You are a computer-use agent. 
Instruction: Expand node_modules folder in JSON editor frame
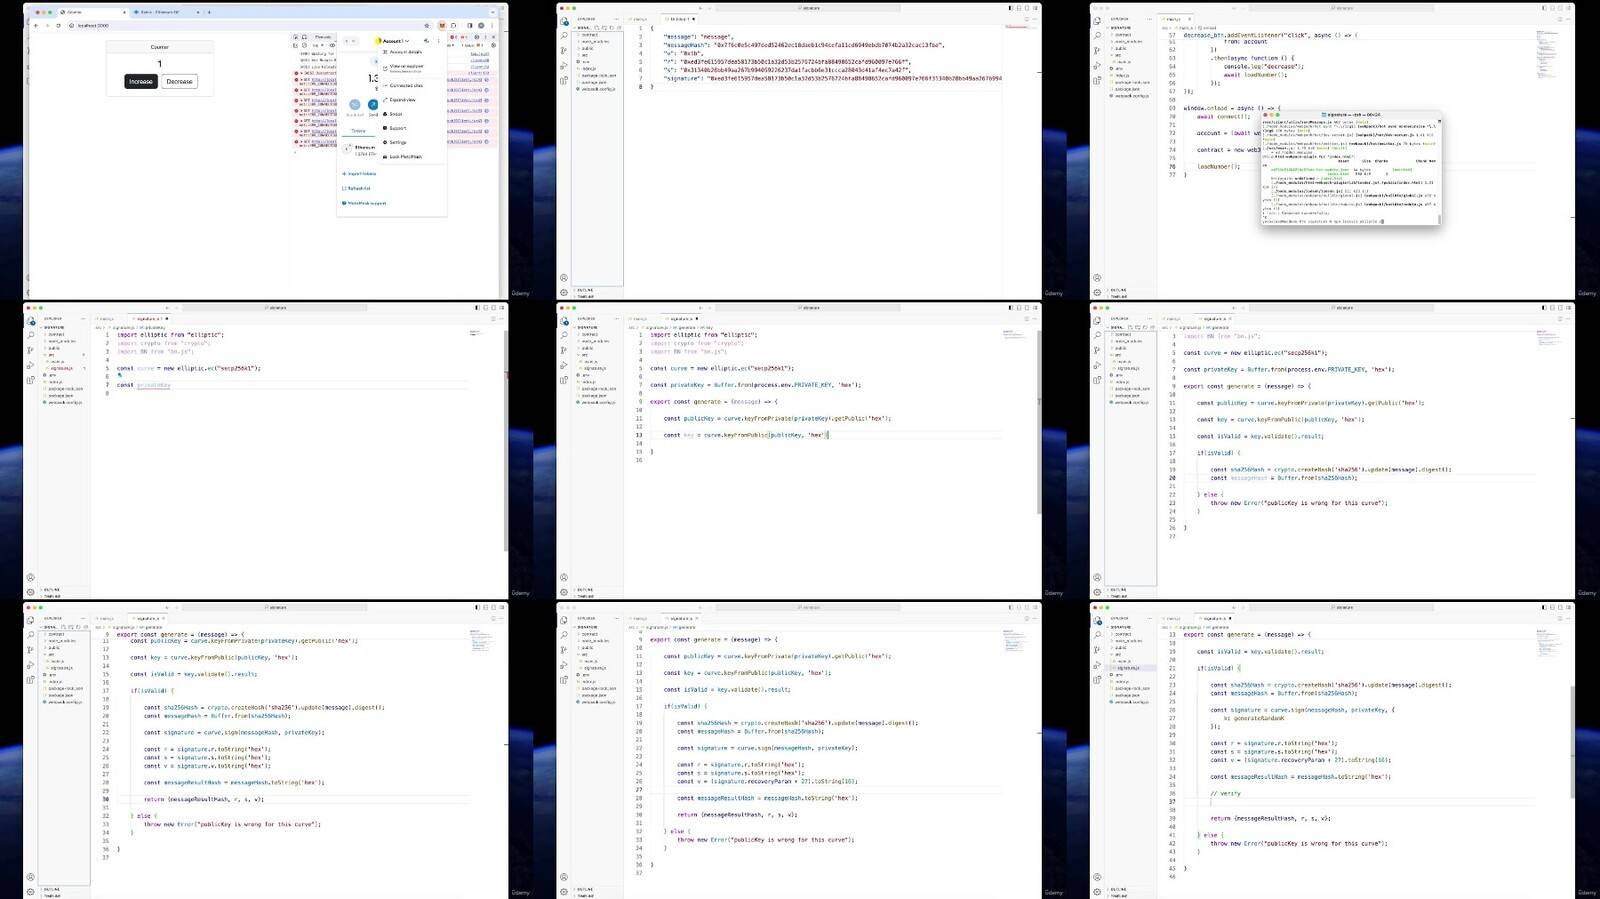point(594,41)
